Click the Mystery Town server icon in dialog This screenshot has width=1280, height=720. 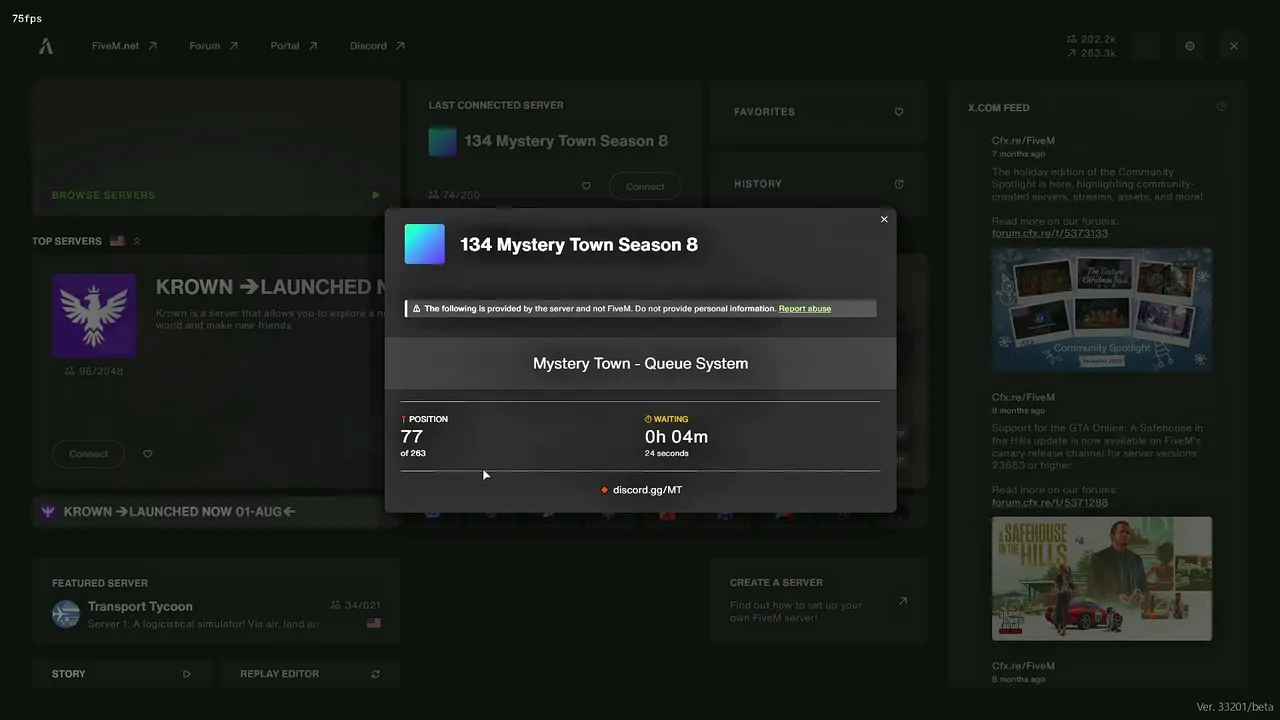point(425,244)
